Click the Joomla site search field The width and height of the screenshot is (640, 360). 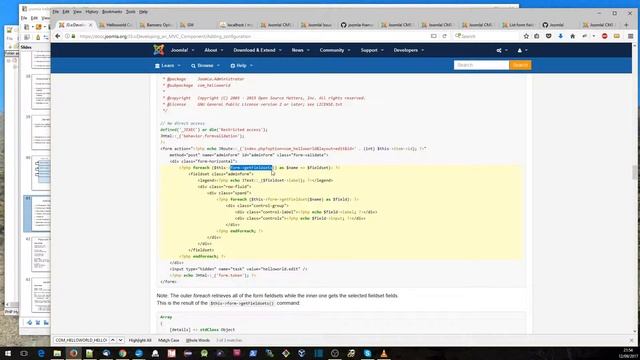click(x=481, y=65)
